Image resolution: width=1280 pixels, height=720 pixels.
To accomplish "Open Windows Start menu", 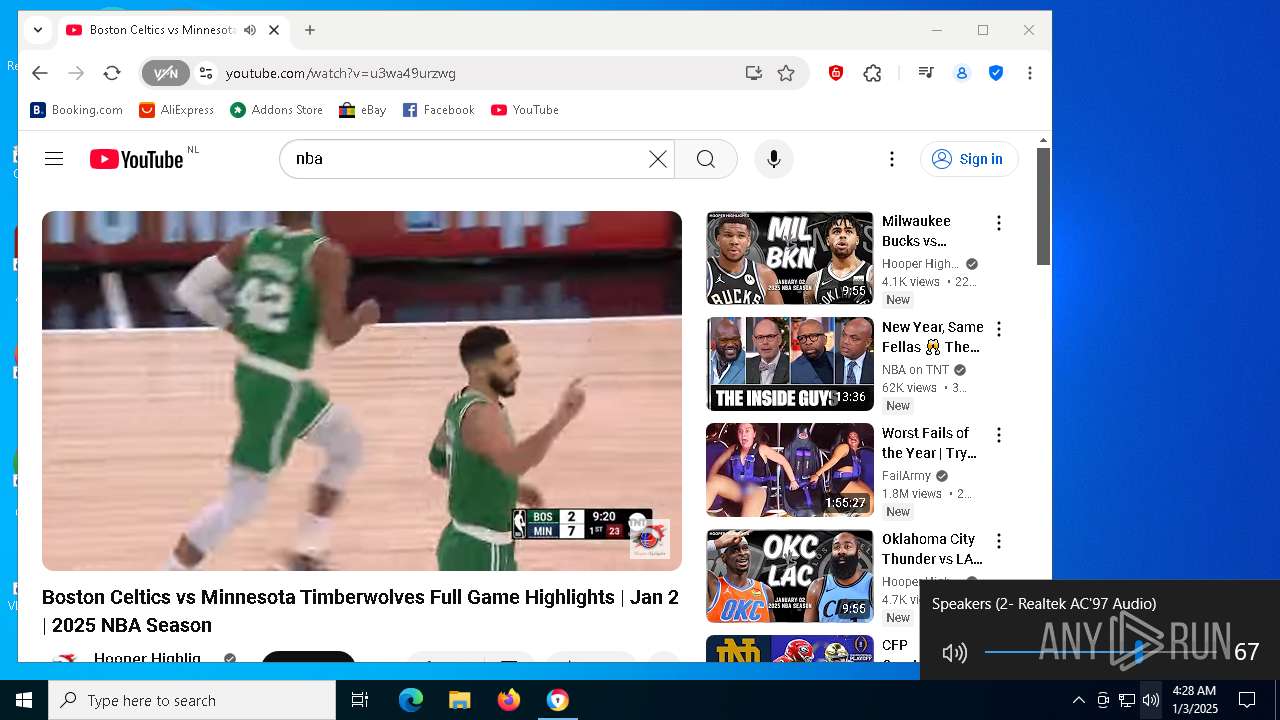I will [24, 700].
